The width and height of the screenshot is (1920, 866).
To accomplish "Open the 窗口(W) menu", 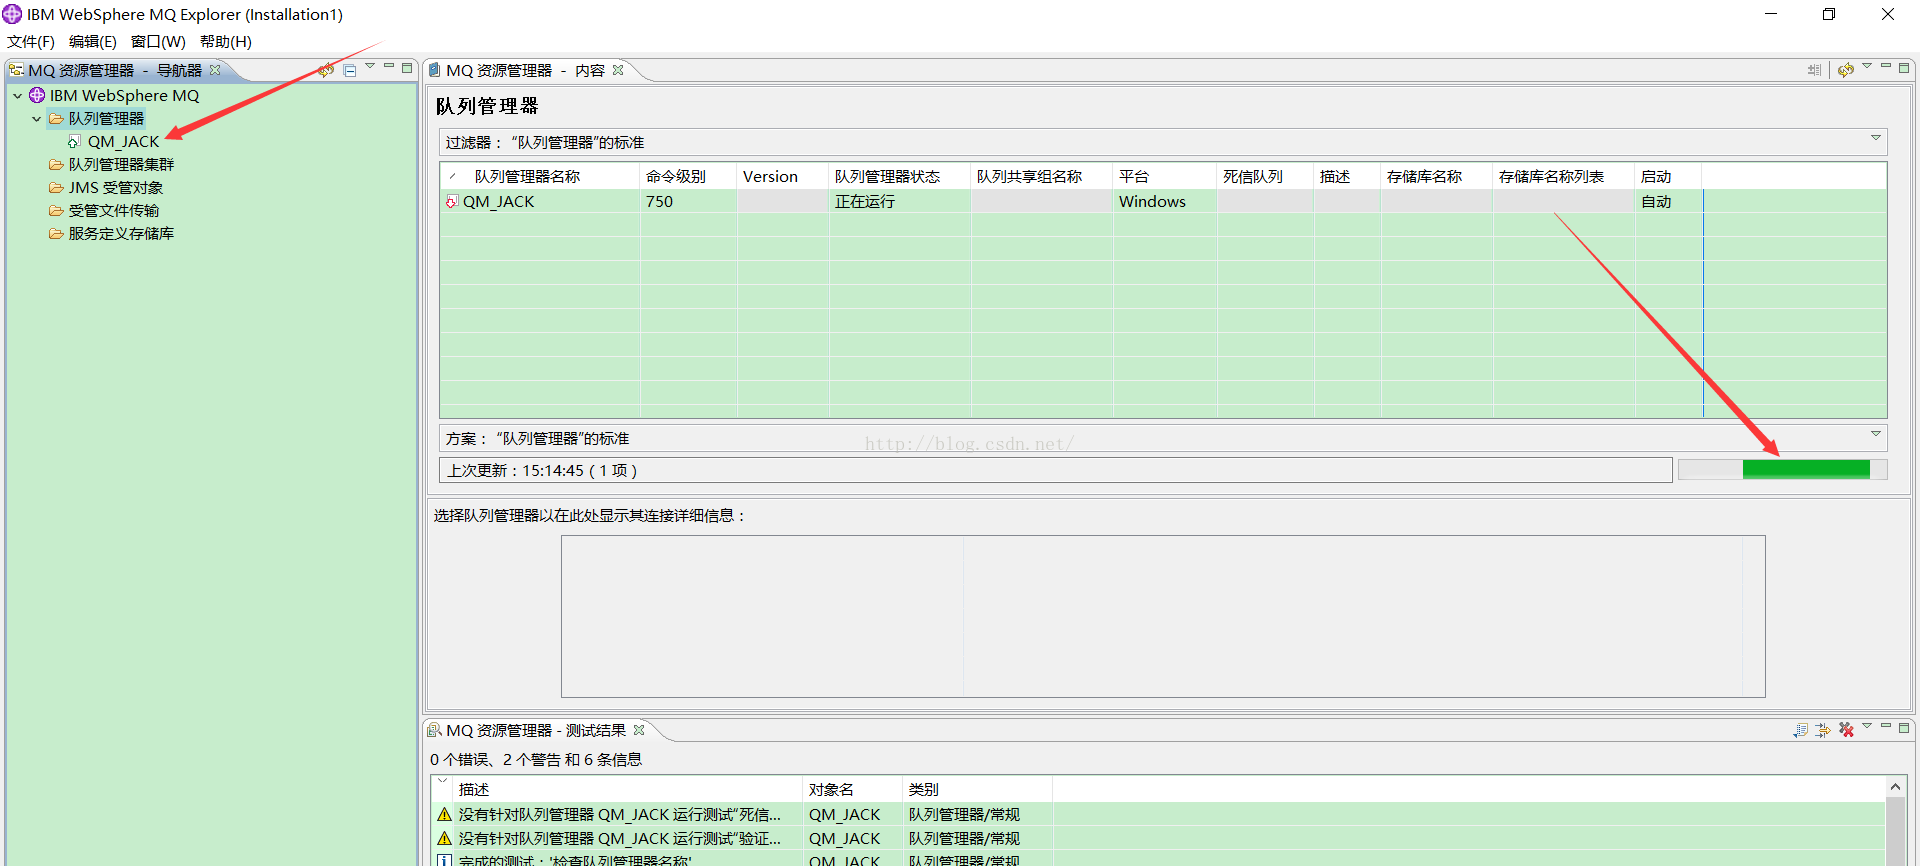I will pyautogui.click(x=158, y=41).
